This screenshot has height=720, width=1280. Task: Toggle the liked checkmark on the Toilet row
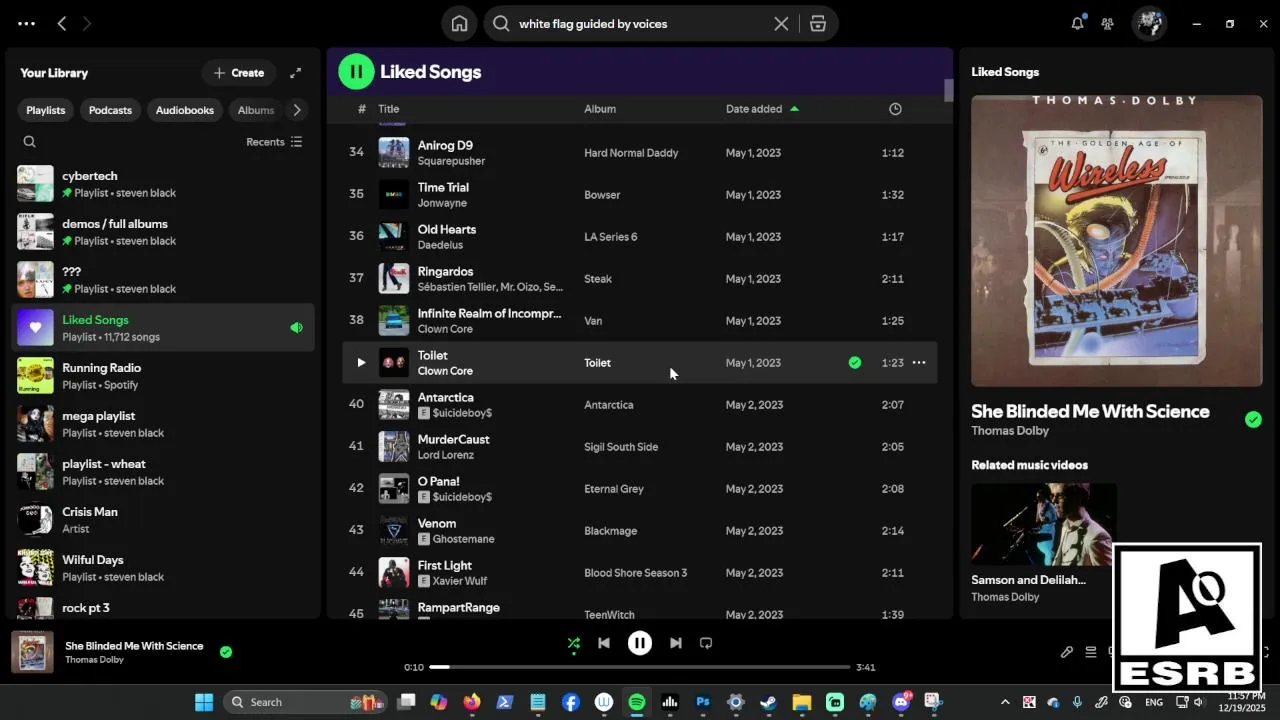click(855, 363)
